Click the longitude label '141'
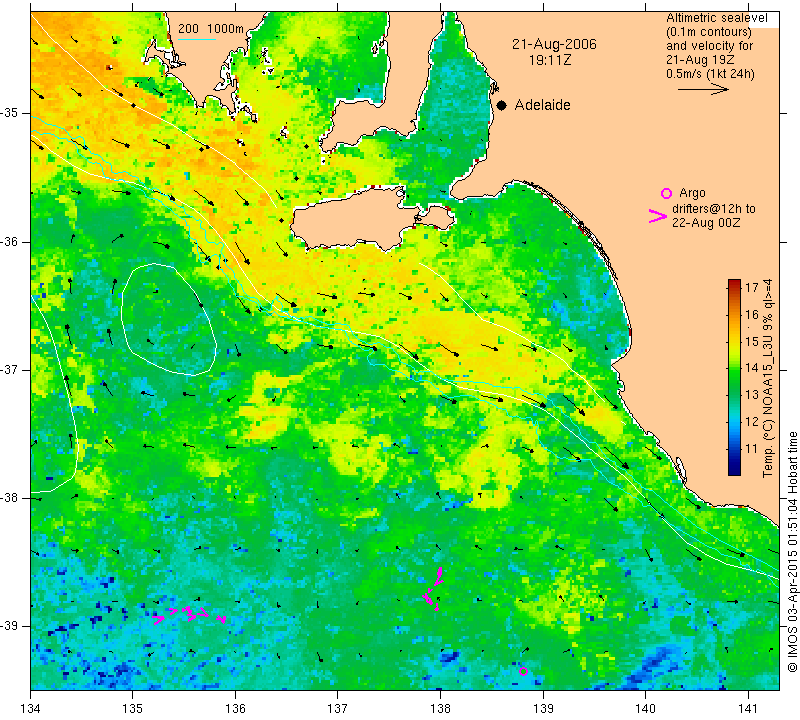Image resolution: width=800 pixels, height=720 pixels. coord(748,709)
